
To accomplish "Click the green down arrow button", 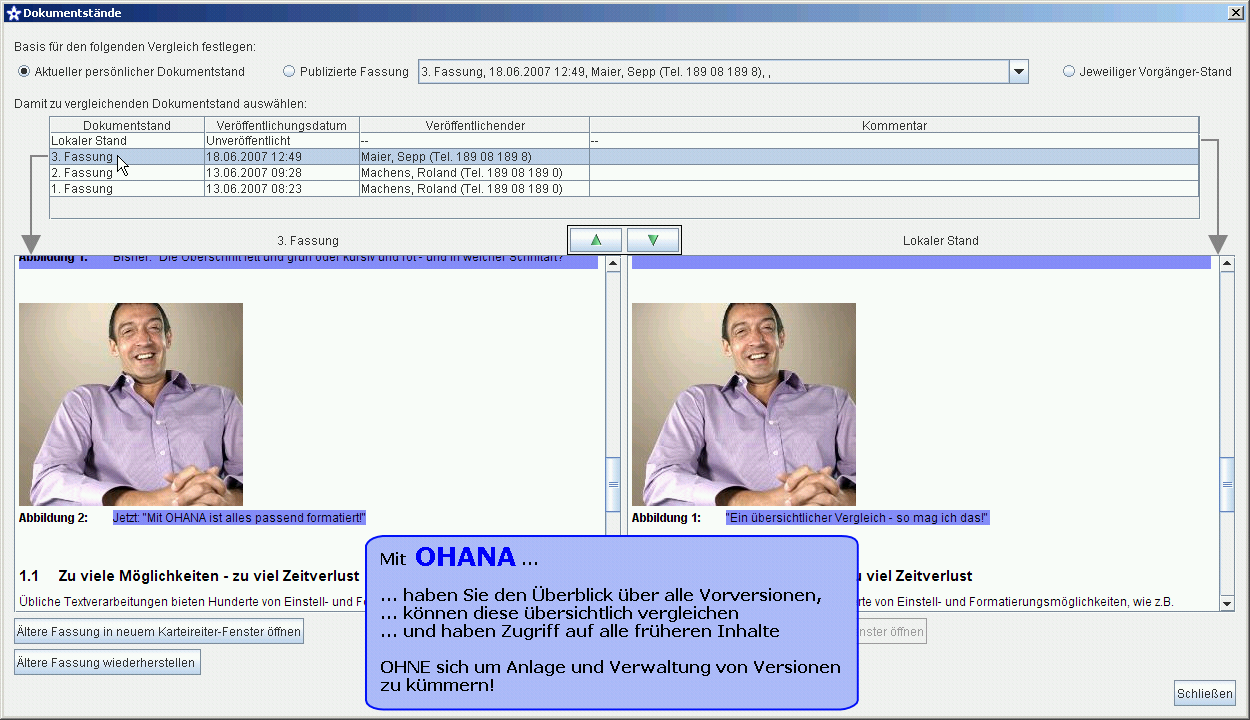I will coord(653,240).
